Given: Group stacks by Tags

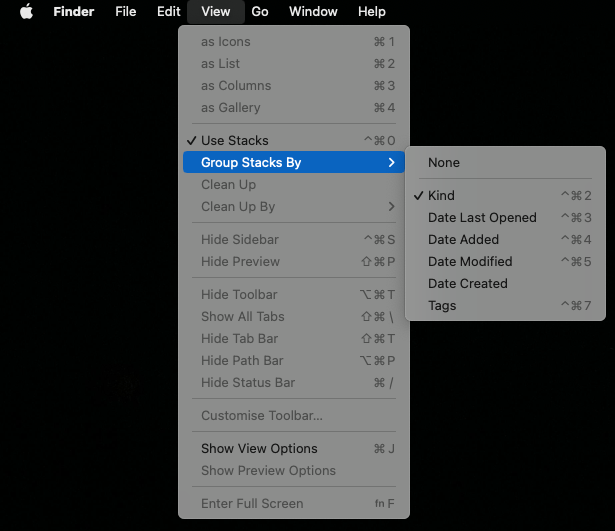Looking at the screenshot, I should [x=442, y=306].
